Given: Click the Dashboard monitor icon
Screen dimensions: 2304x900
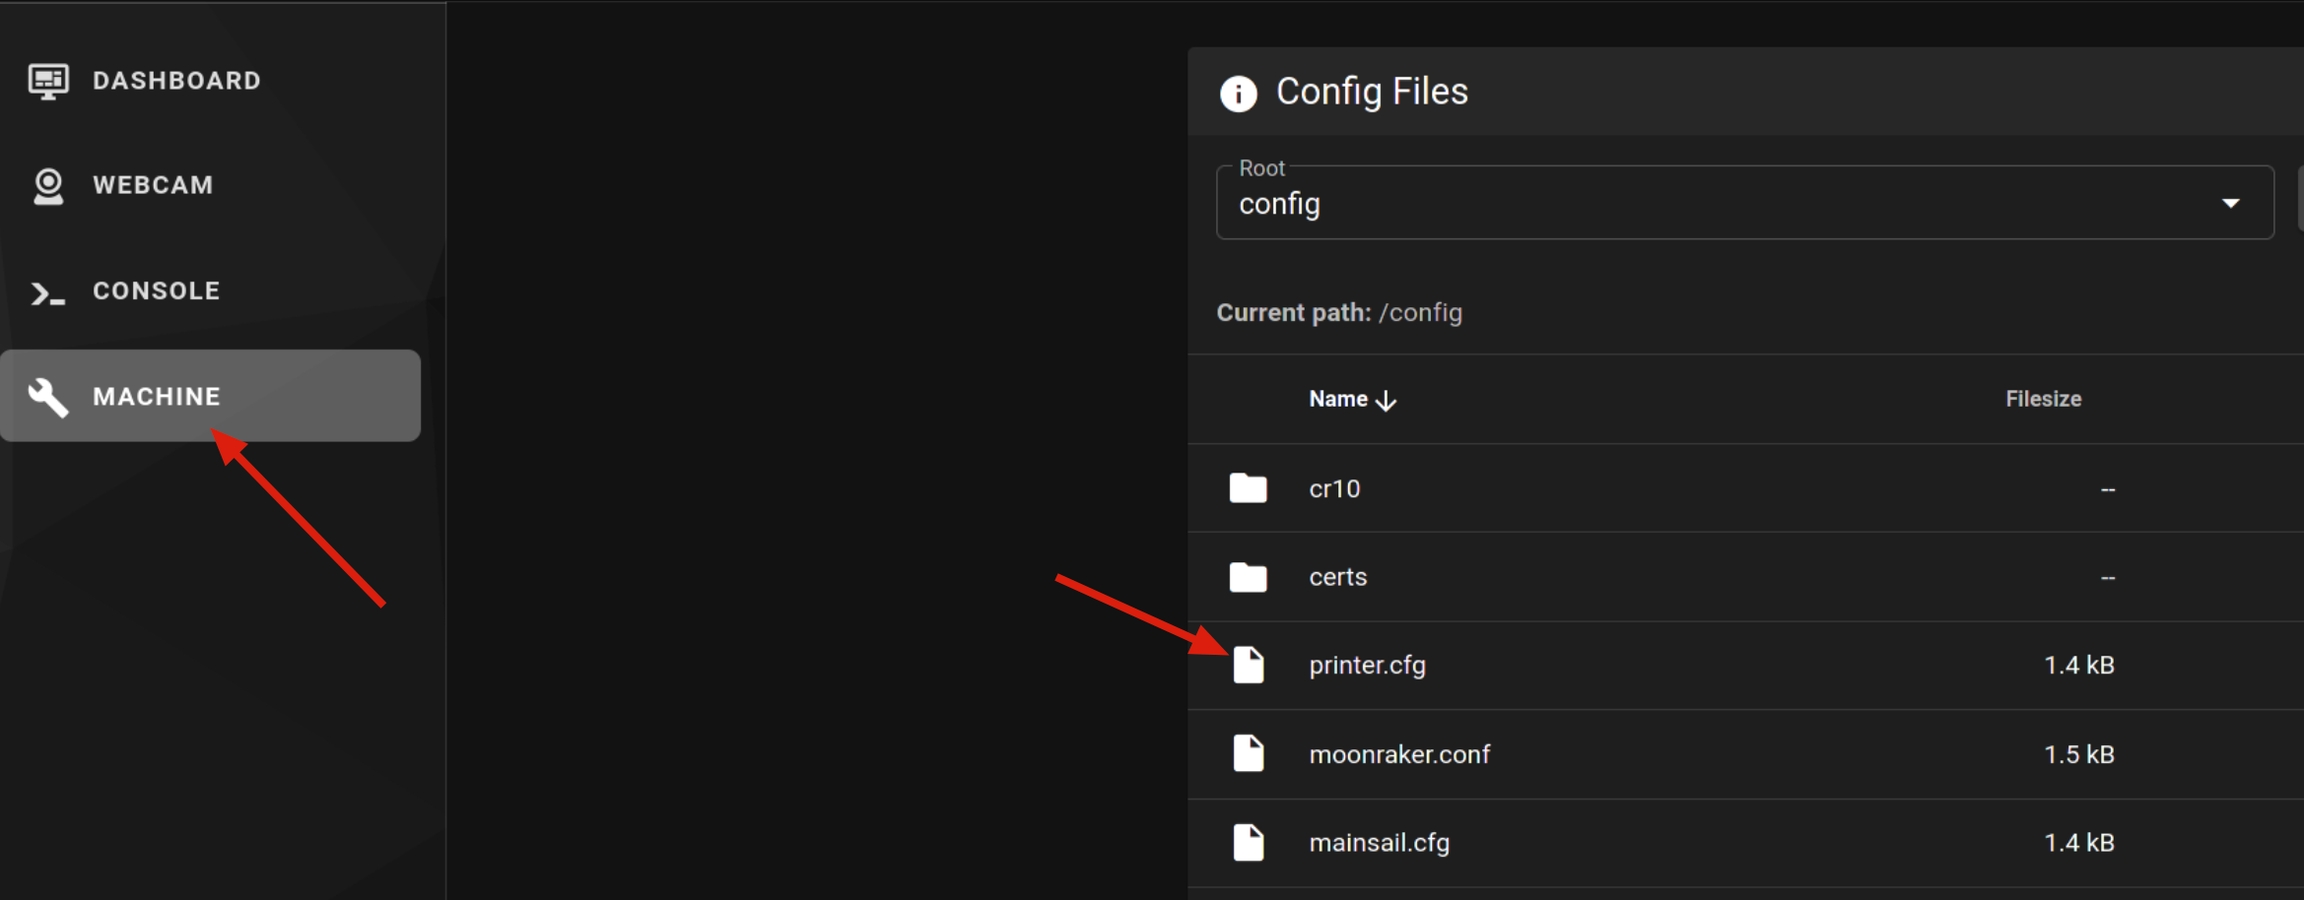Looking at the screenshot, I should point(48,81).
